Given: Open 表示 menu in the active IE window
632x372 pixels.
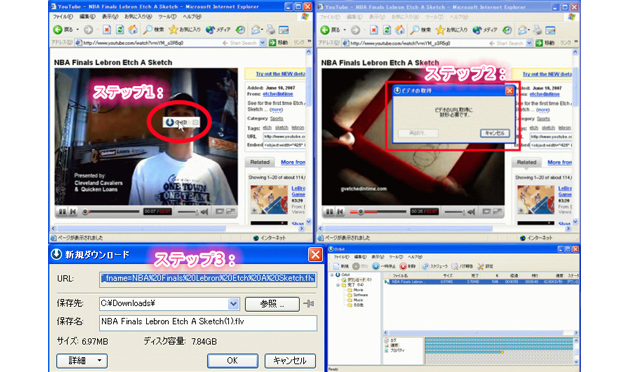Looking at the screenshot, I should point(110,17).
